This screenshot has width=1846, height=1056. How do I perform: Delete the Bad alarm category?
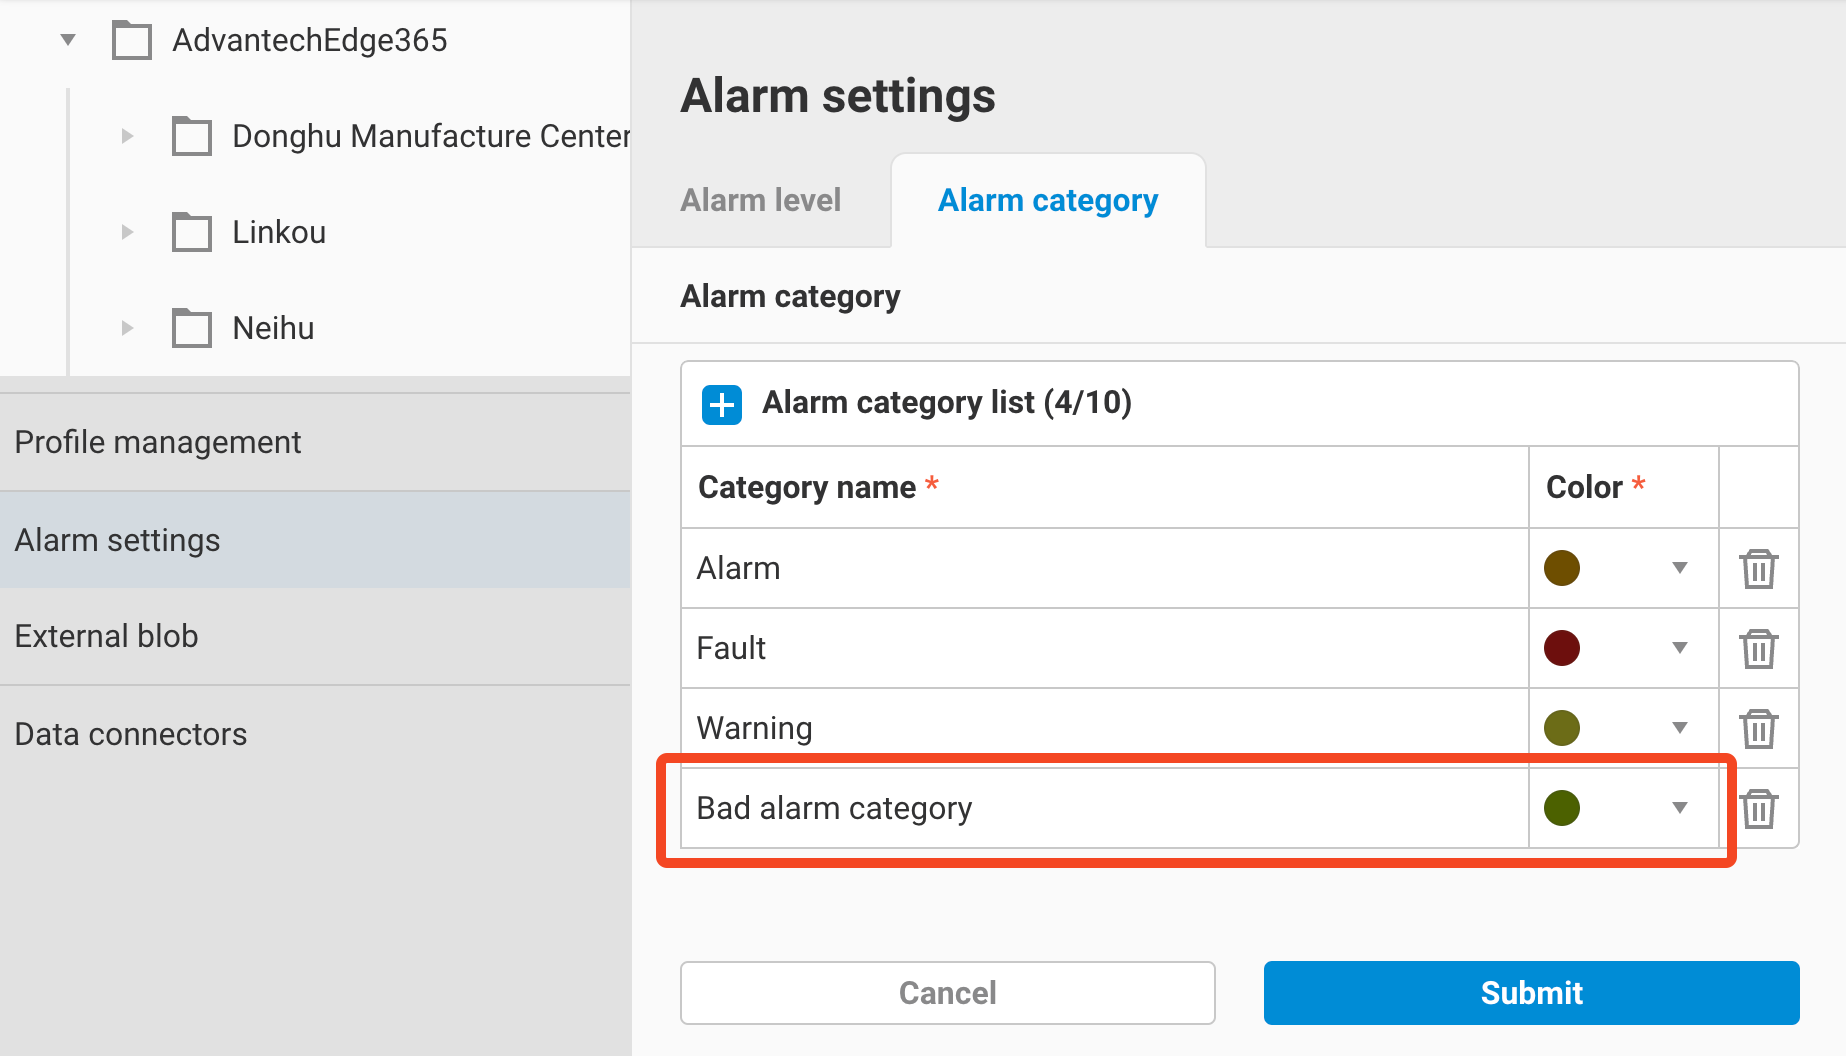1758,808
